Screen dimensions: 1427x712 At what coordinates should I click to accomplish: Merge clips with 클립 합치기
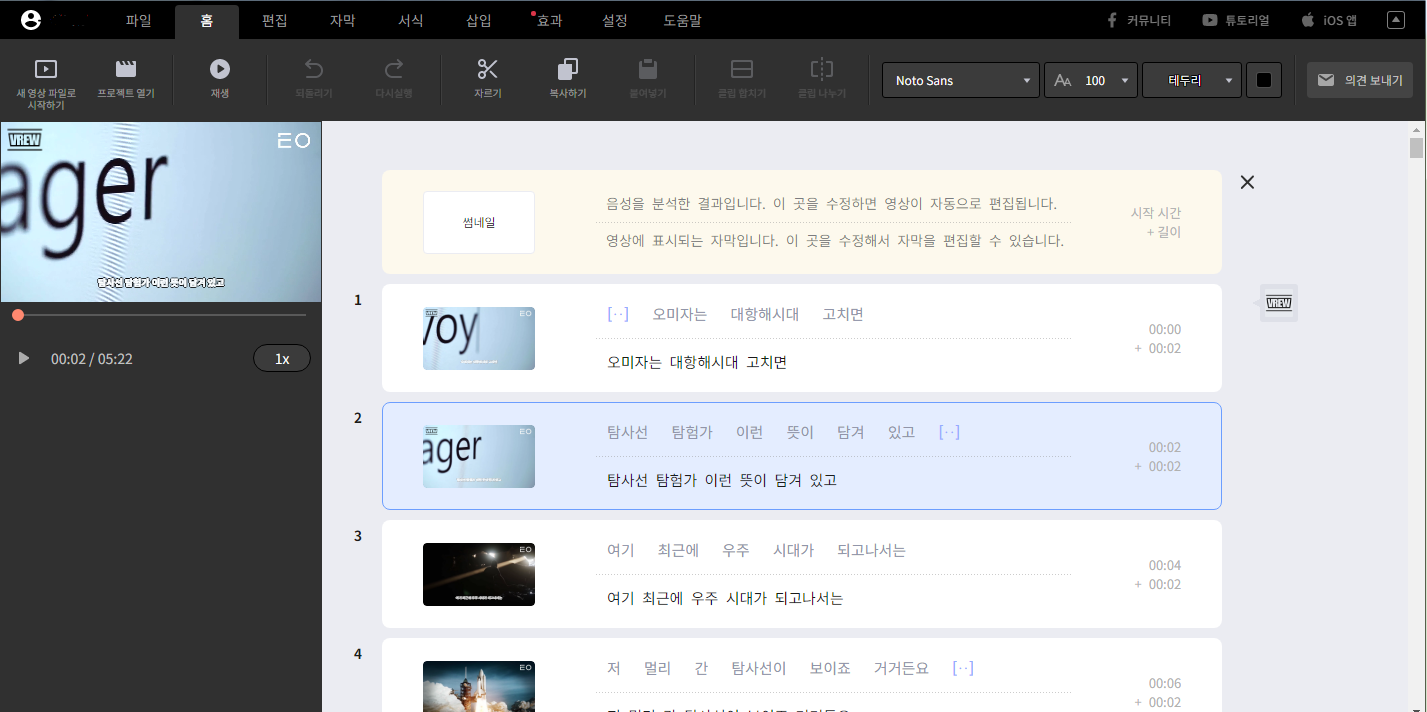742,80
